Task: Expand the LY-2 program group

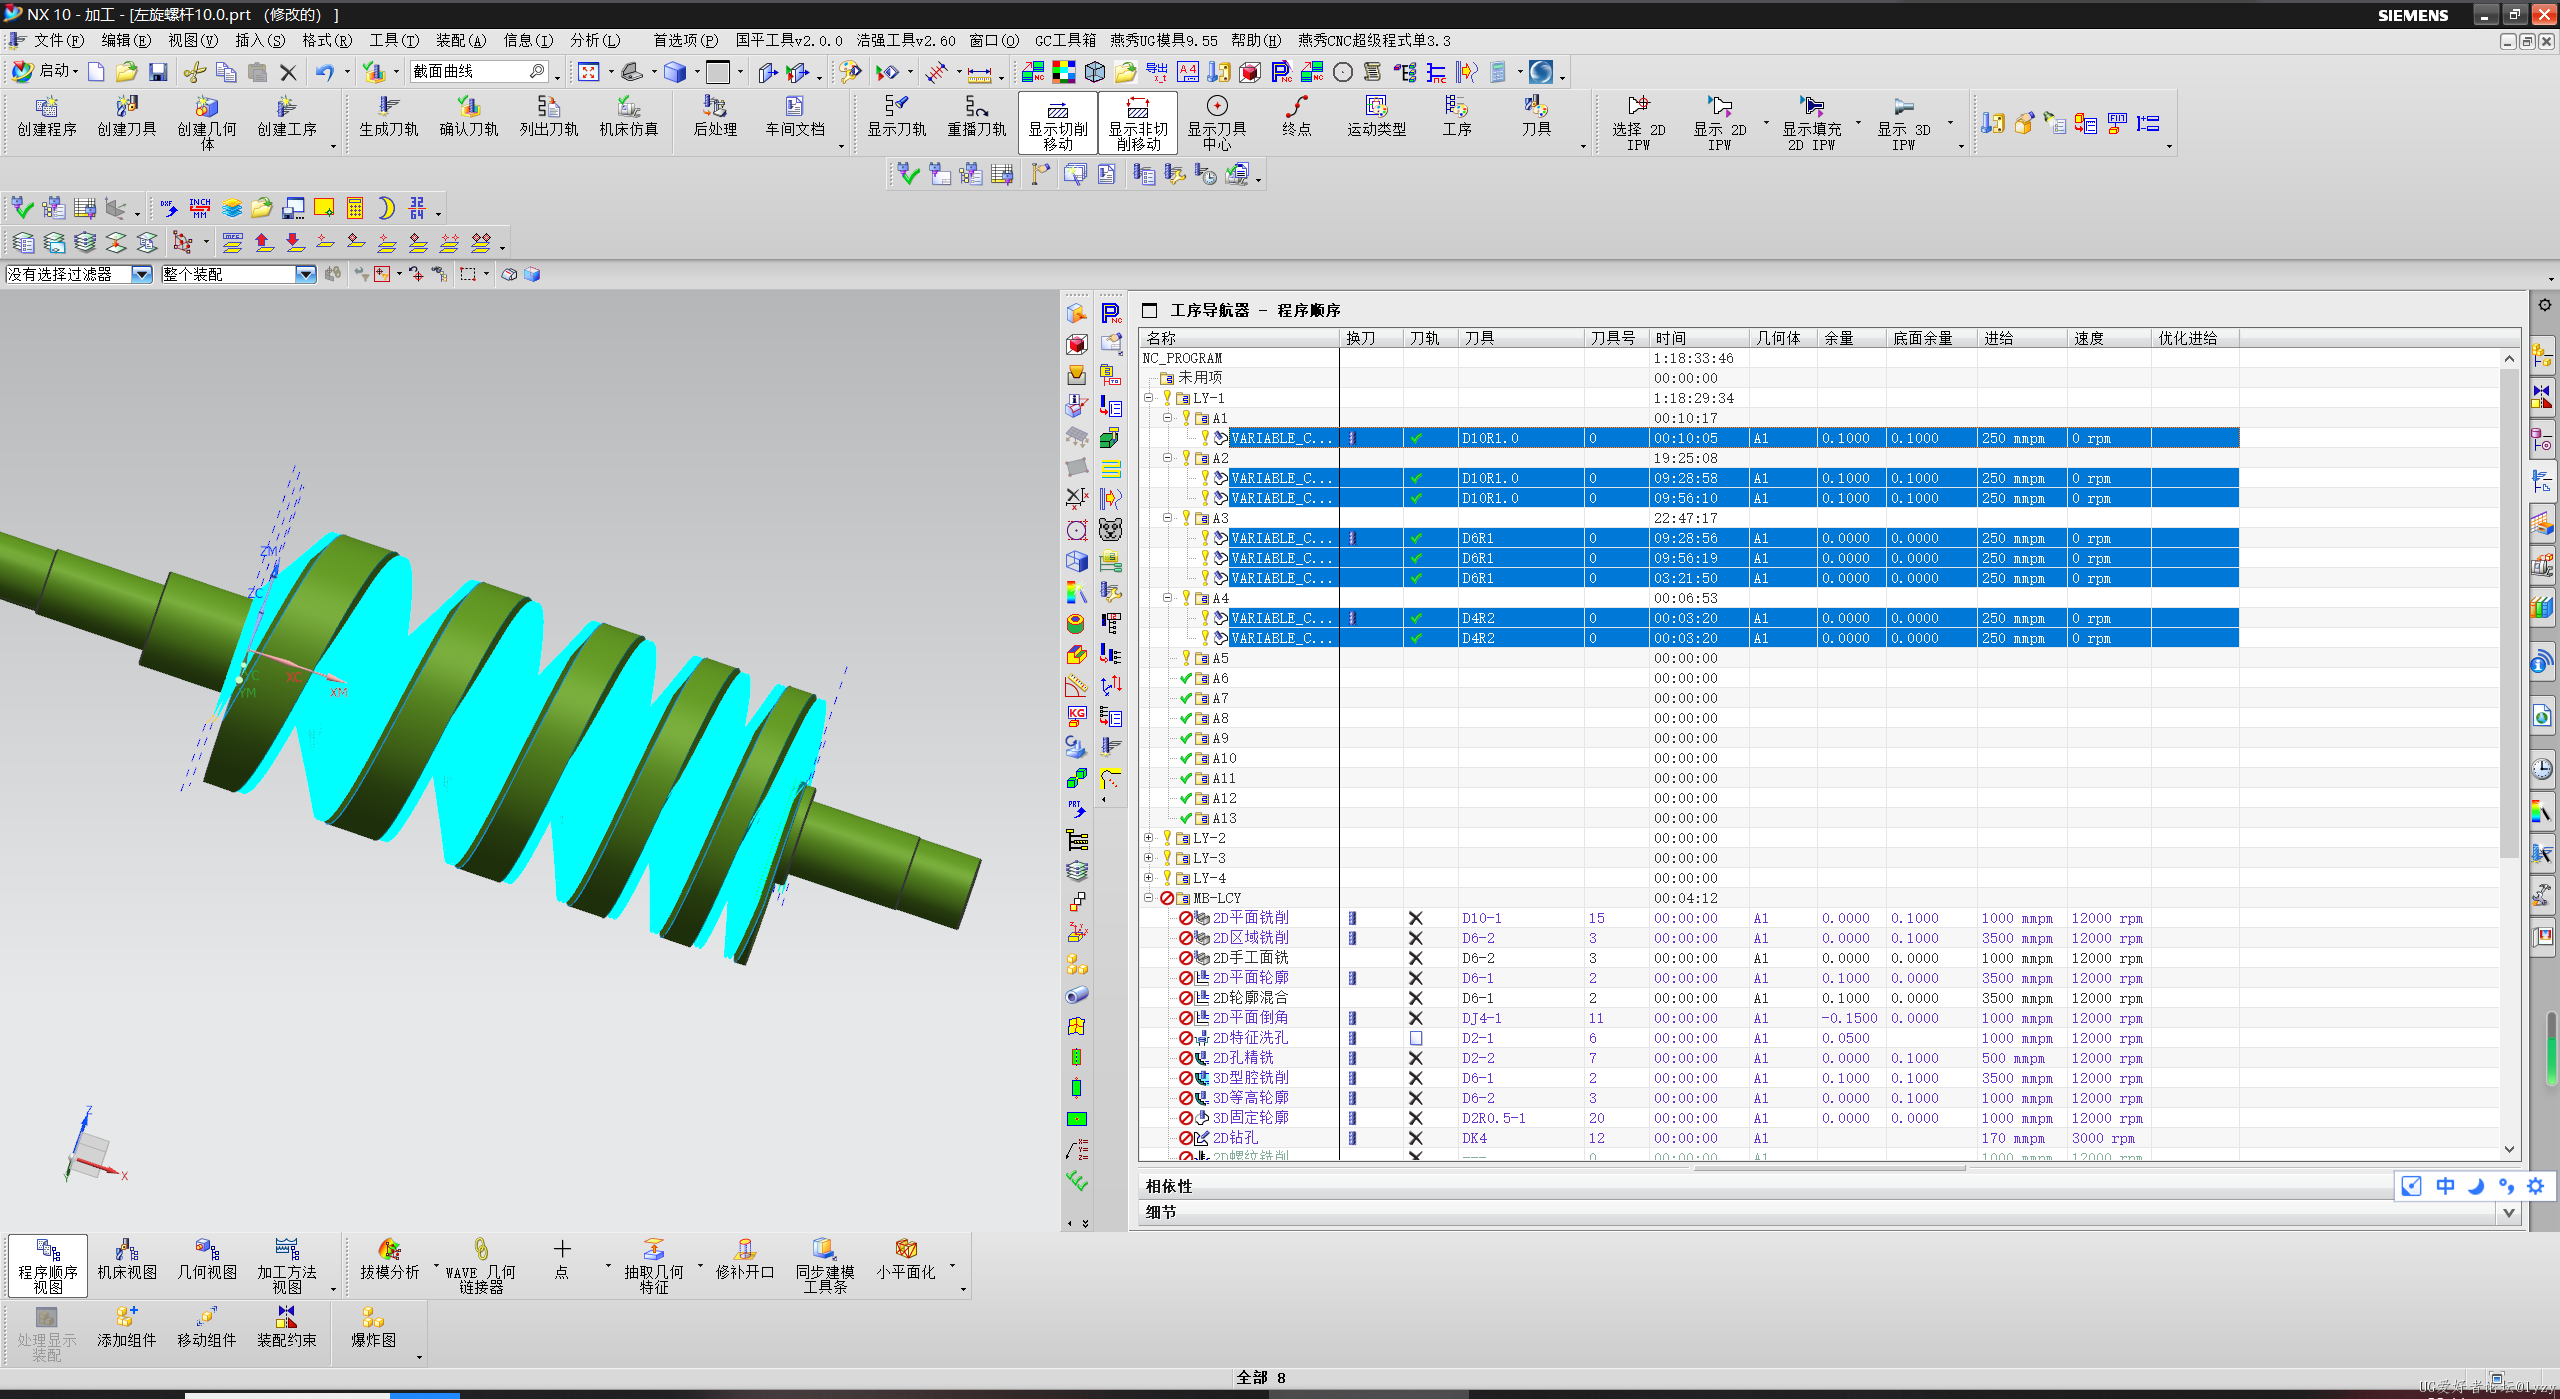Action: coord(1149,838)
